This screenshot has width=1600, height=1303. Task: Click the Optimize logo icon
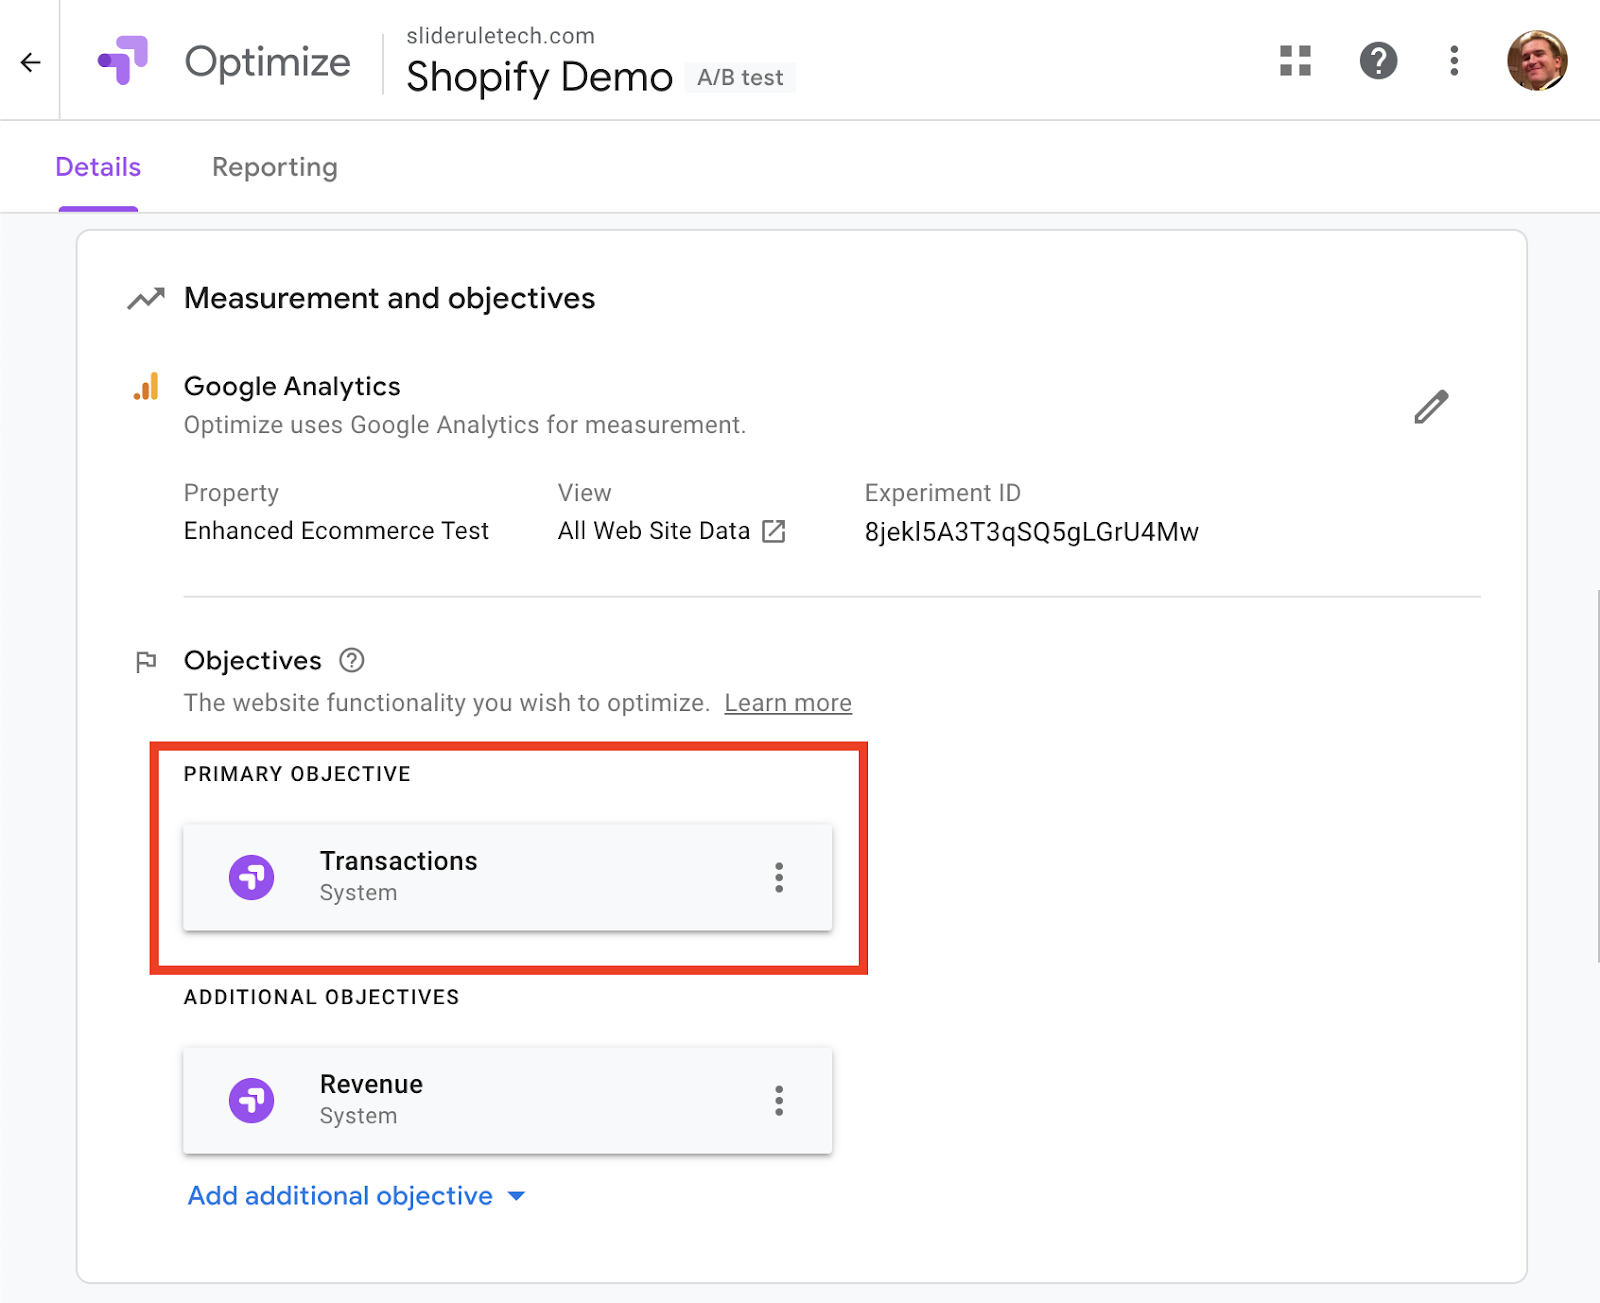[x=123, y=60]
